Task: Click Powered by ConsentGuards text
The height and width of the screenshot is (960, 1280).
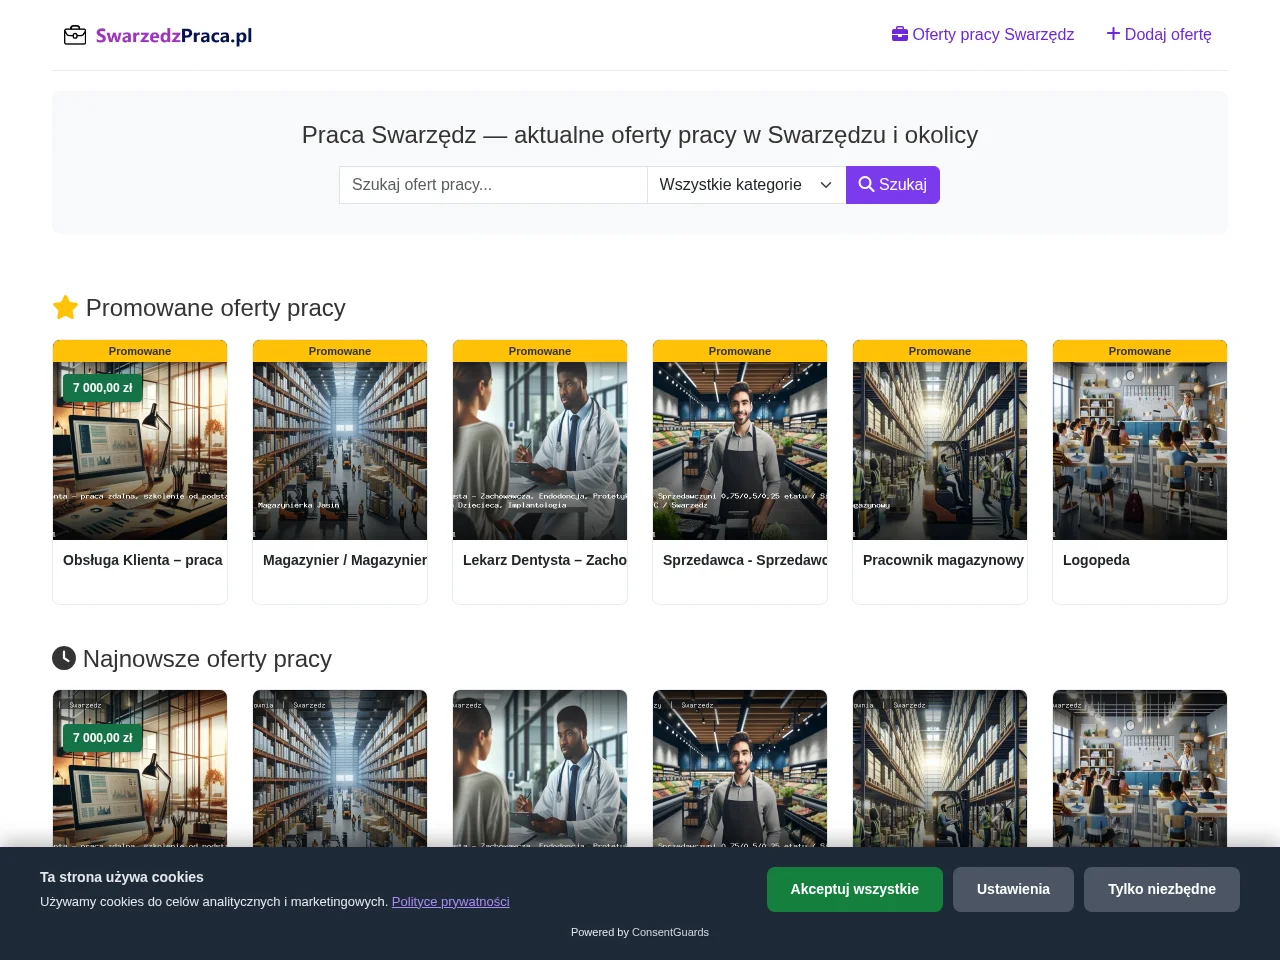Action: [x=640, y=932]
